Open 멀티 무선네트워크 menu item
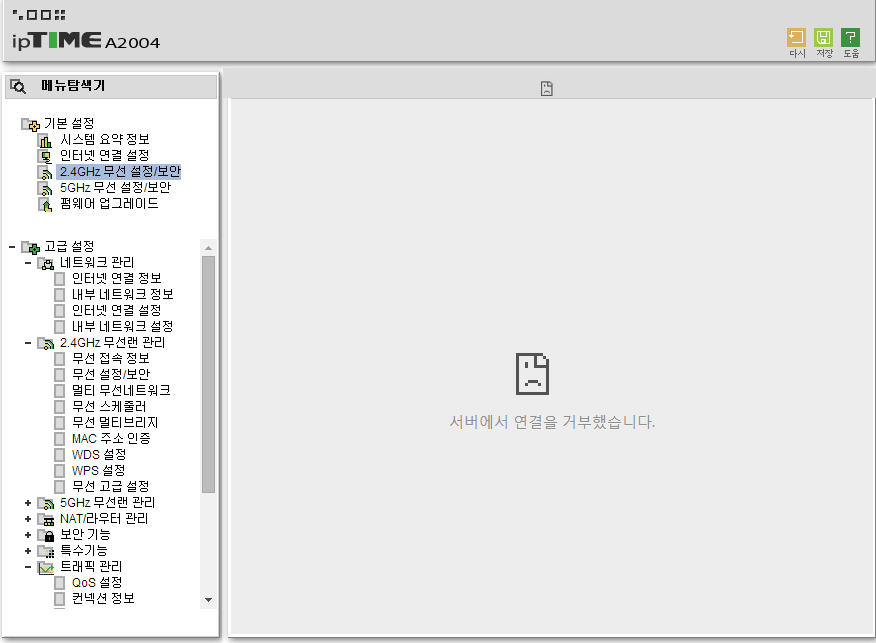876x643 pixels. tap(121, 390)
